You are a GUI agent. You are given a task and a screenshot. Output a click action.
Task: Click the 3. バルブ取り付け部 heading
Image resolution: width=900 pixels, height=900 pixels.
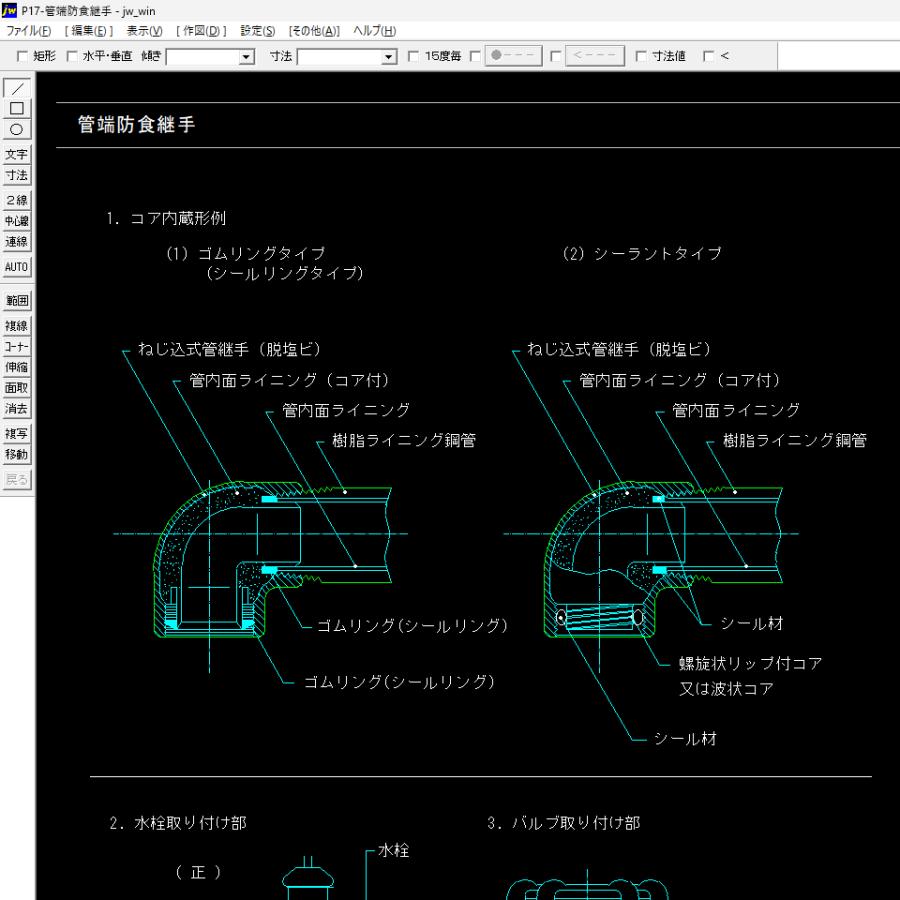(564, 823)
